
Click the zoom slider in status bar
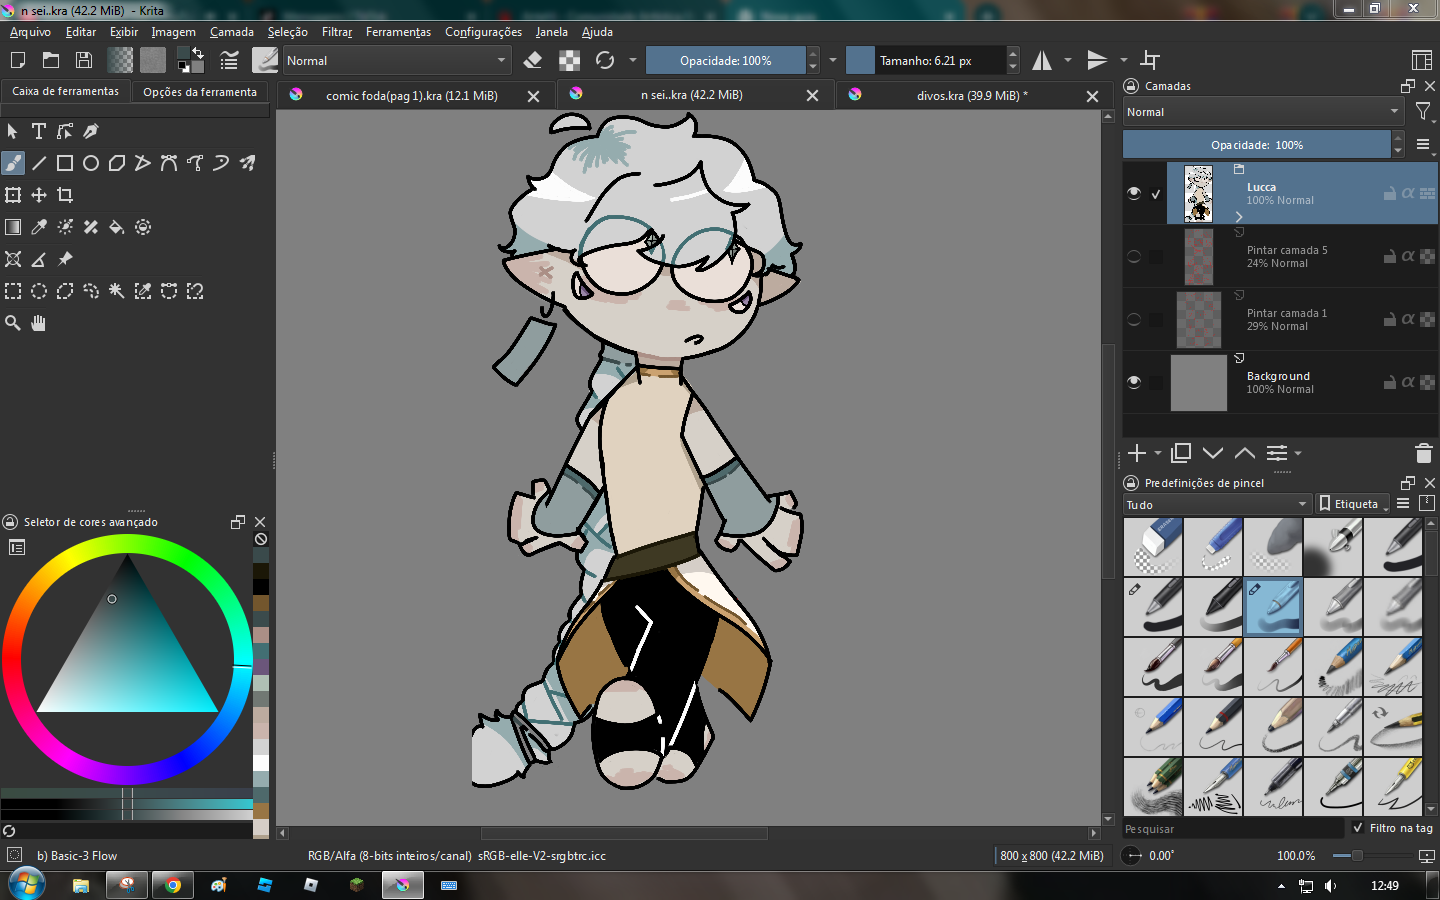click(x=1357, y=856)
